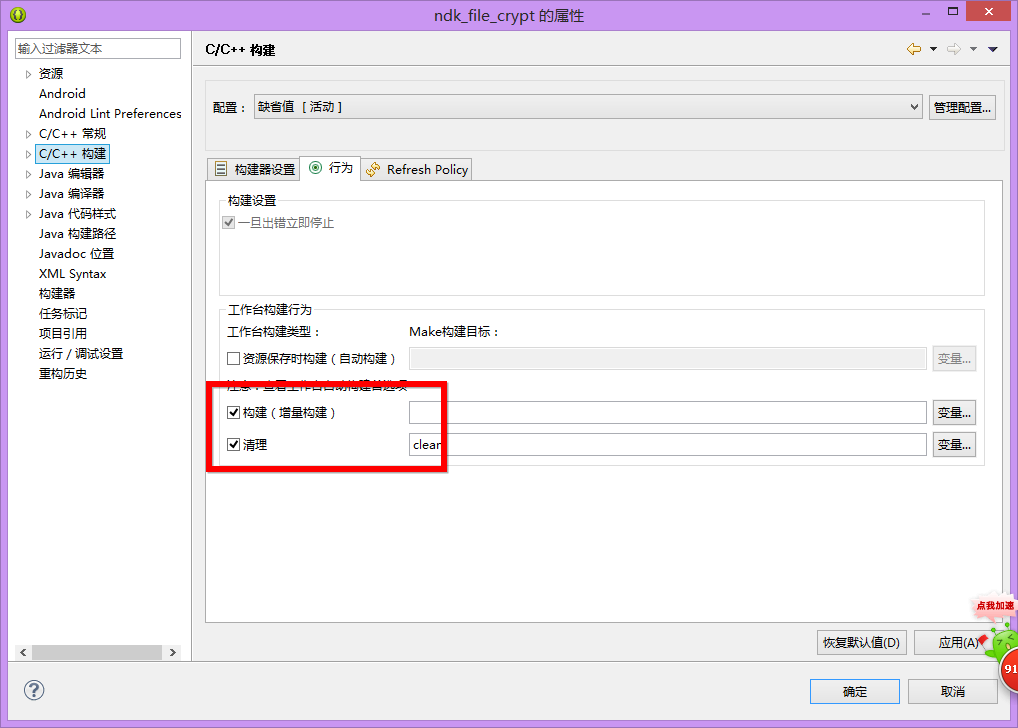Expand the C/C++ 常规 tree node
The width and height of the screenshot is (1018, 728).
[28, 134]
